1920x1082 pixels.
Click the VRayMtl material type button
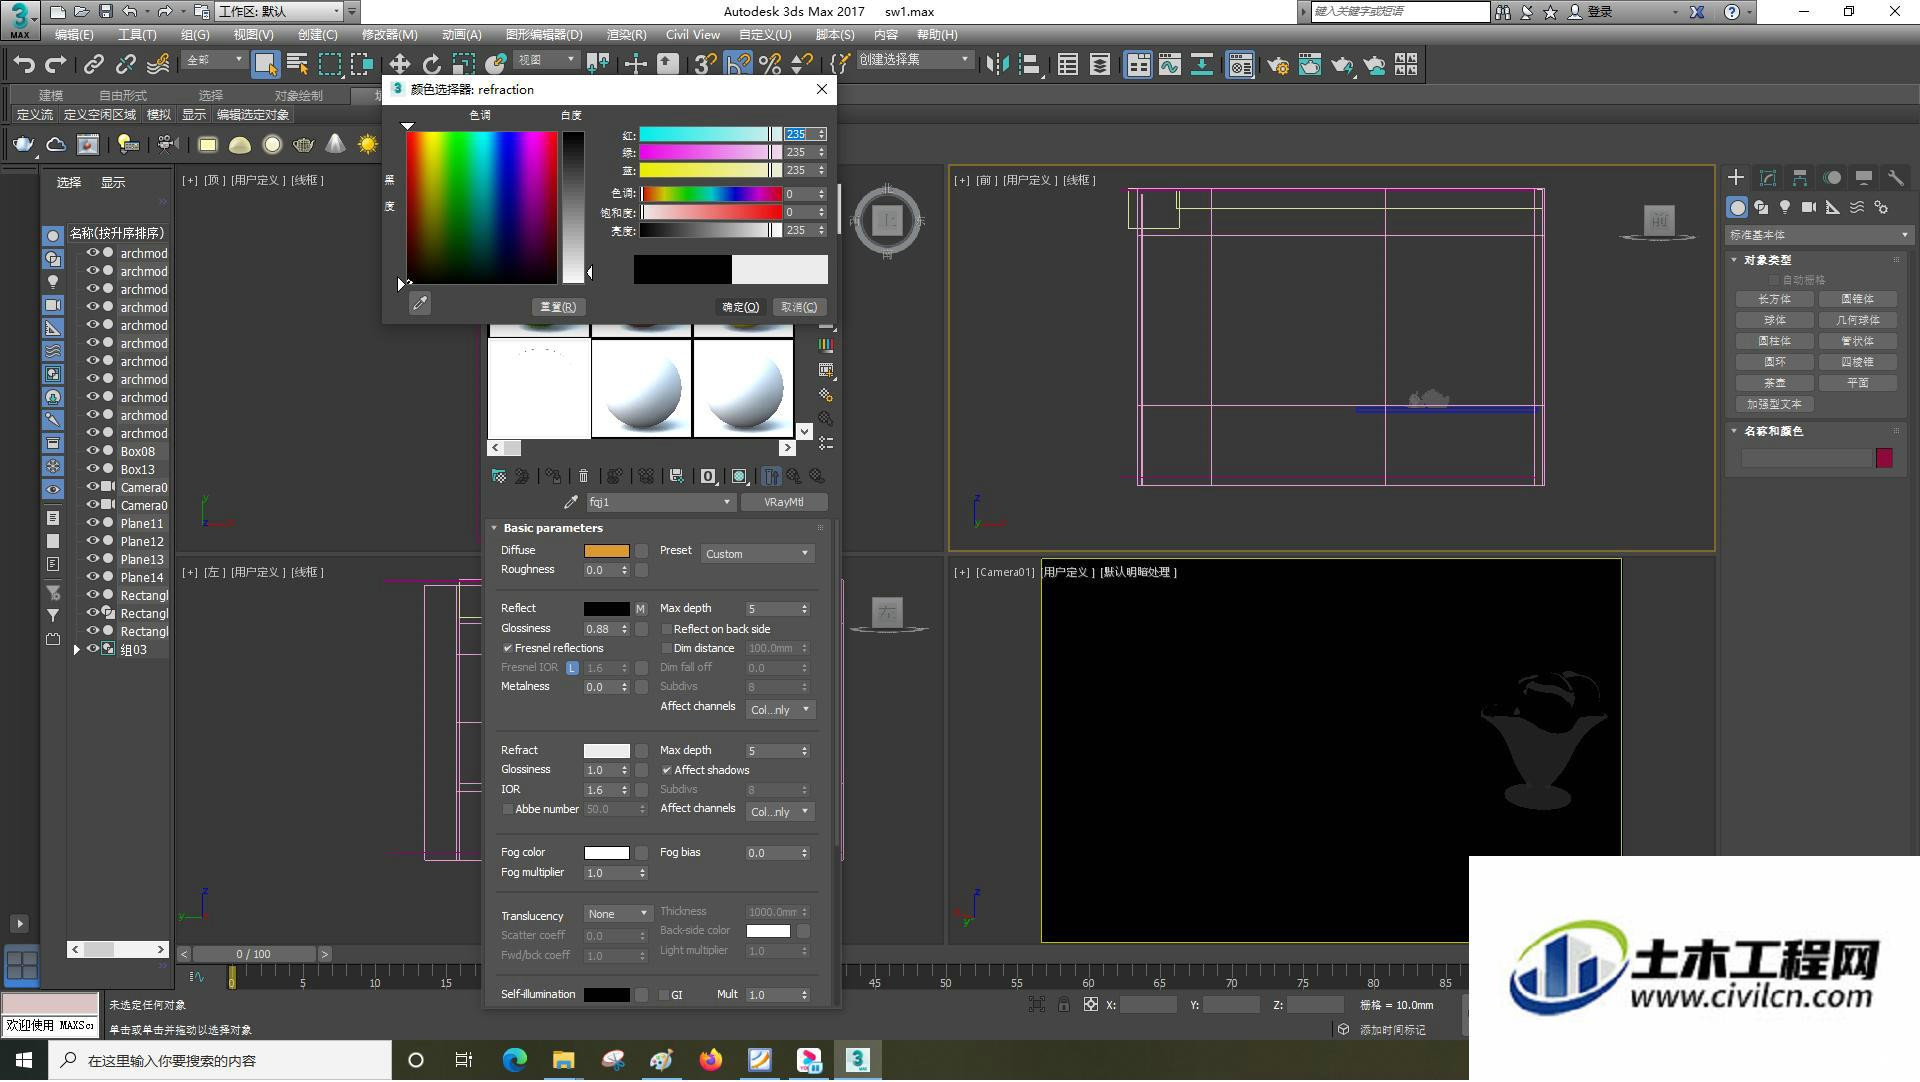(x=784, y=503)
